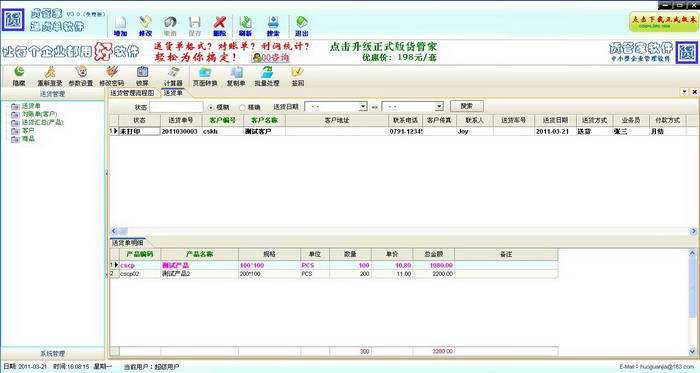Screen dimensions: 700x373
Task: Click the app logo in top-left corner
Action: click(x=13, y=20)
